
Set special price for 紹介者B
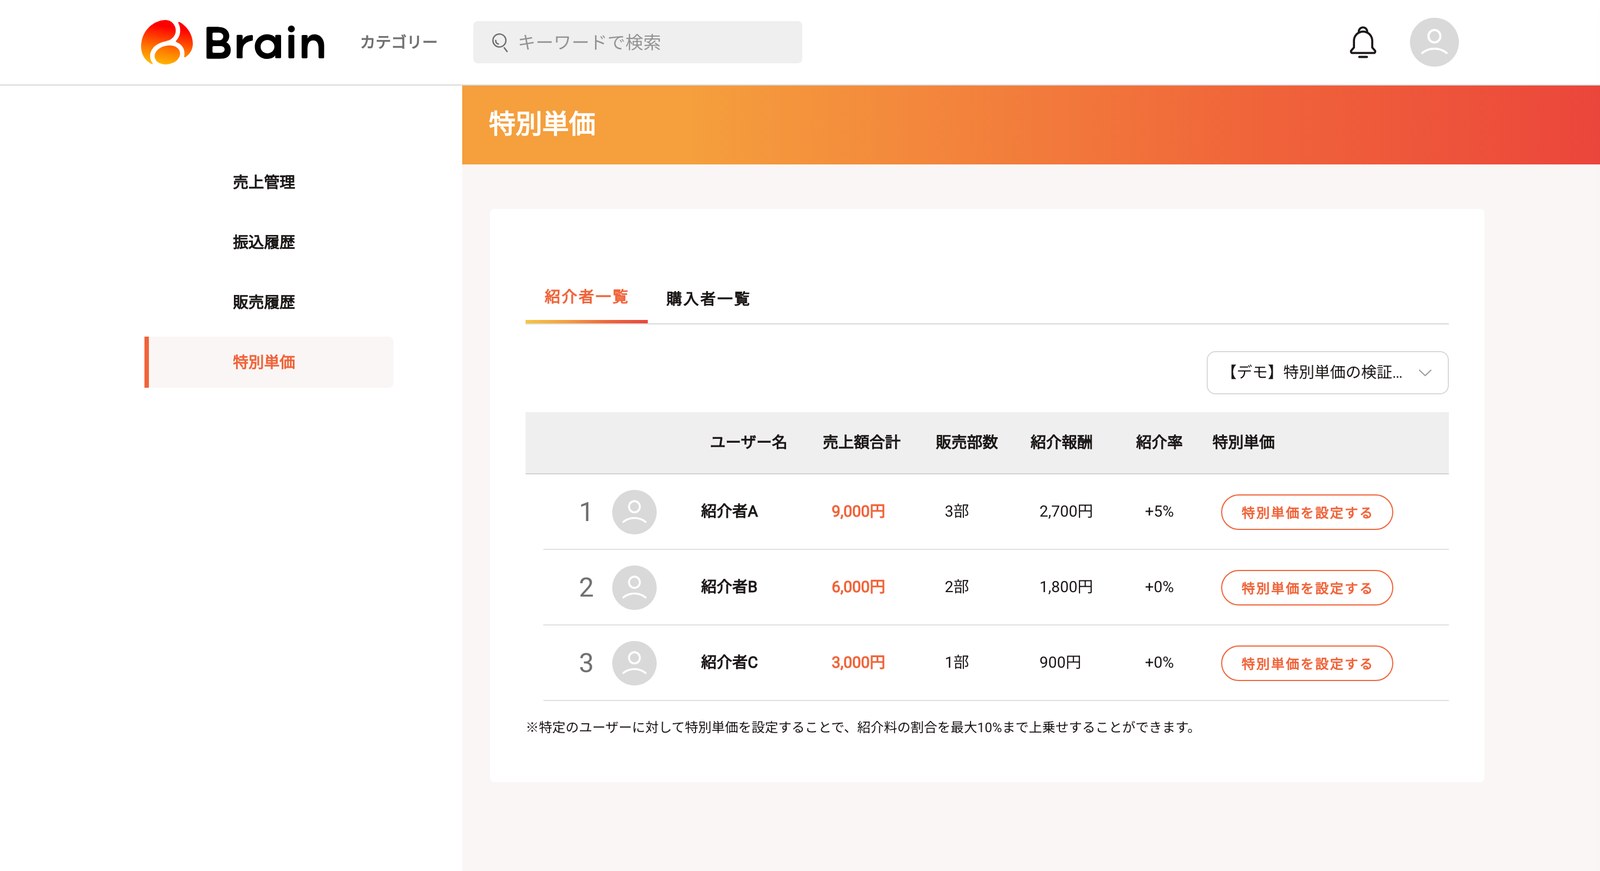tap(1306, 588)
